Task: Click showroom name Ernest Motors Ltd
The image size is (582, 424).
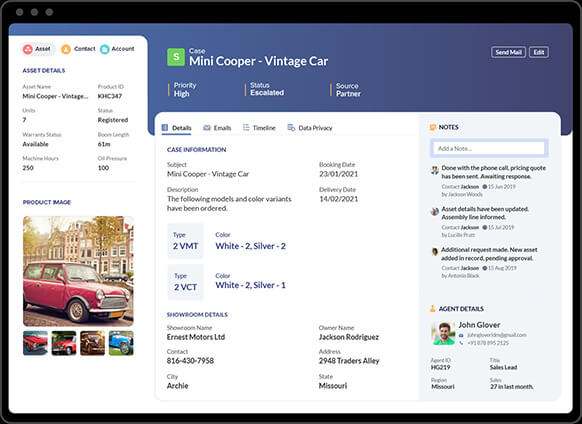Action: coord(196,337)
